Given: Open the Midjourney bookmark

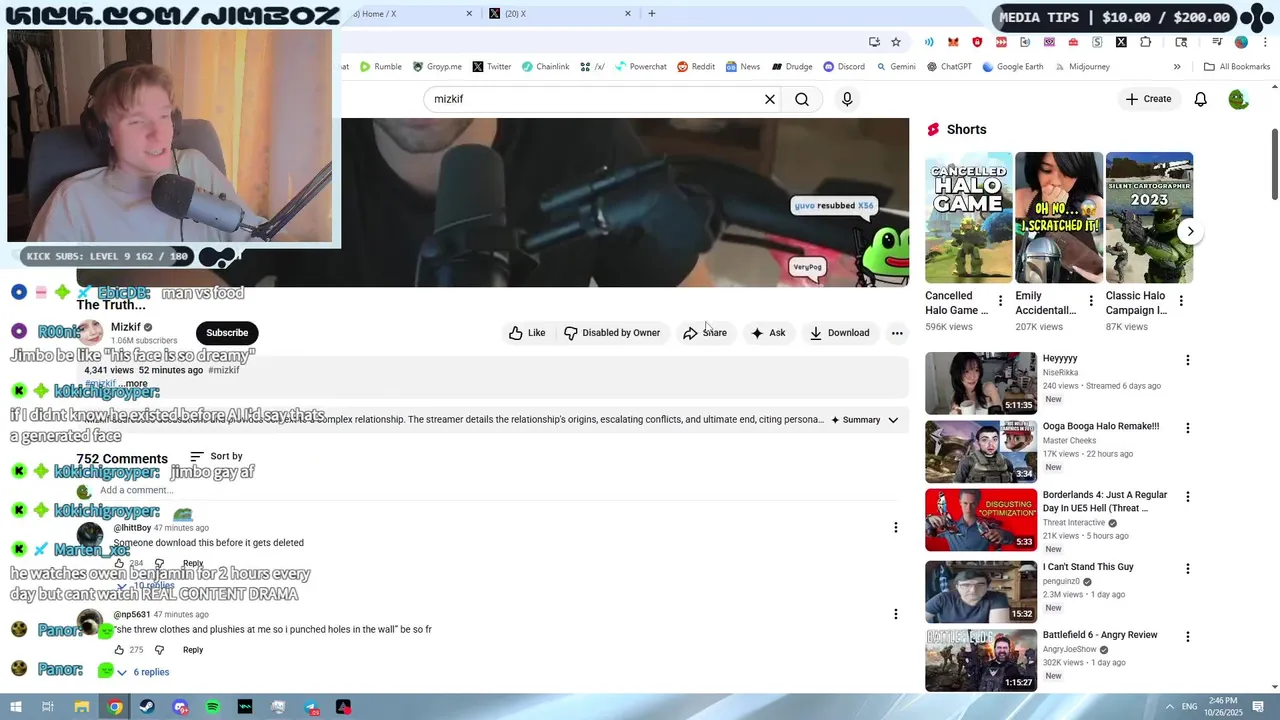Looking at the screenshot, I should (1083, 67).
